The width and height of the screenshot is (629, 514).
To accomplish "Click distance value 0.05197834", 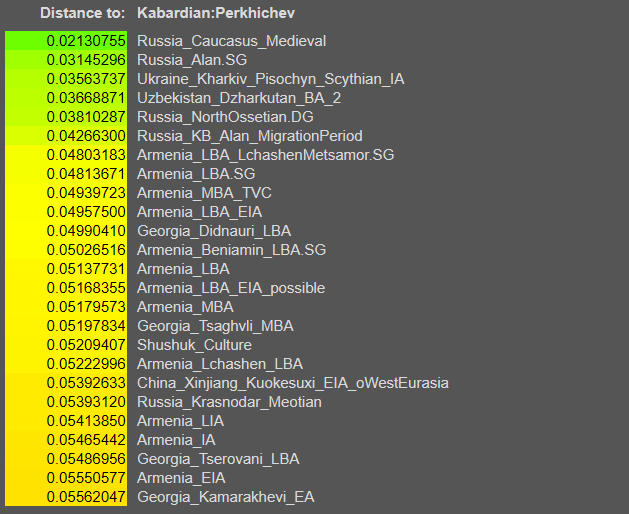I will click(86, 326).
